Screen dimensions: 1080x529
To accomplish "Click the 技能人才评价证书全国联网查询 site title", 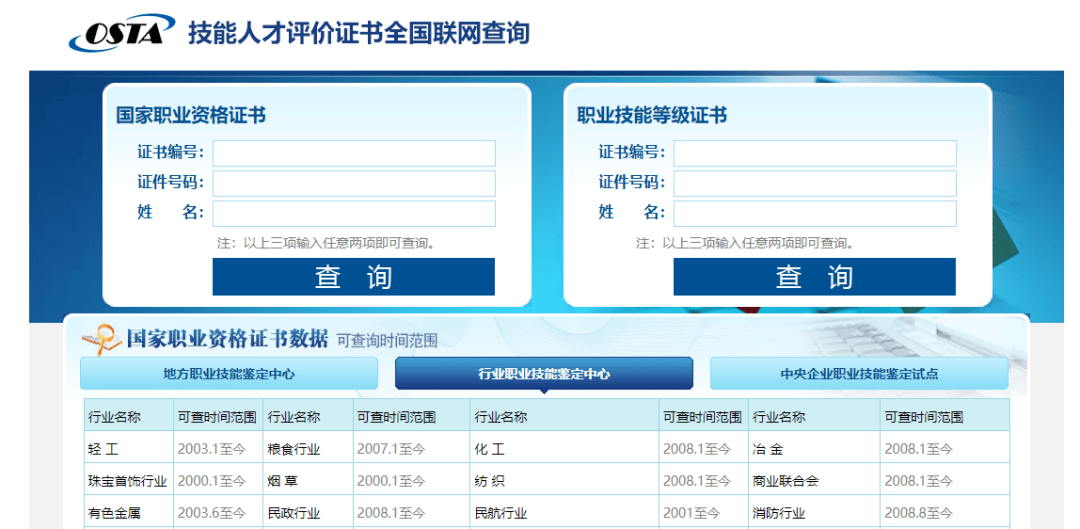I will (359, 33).
